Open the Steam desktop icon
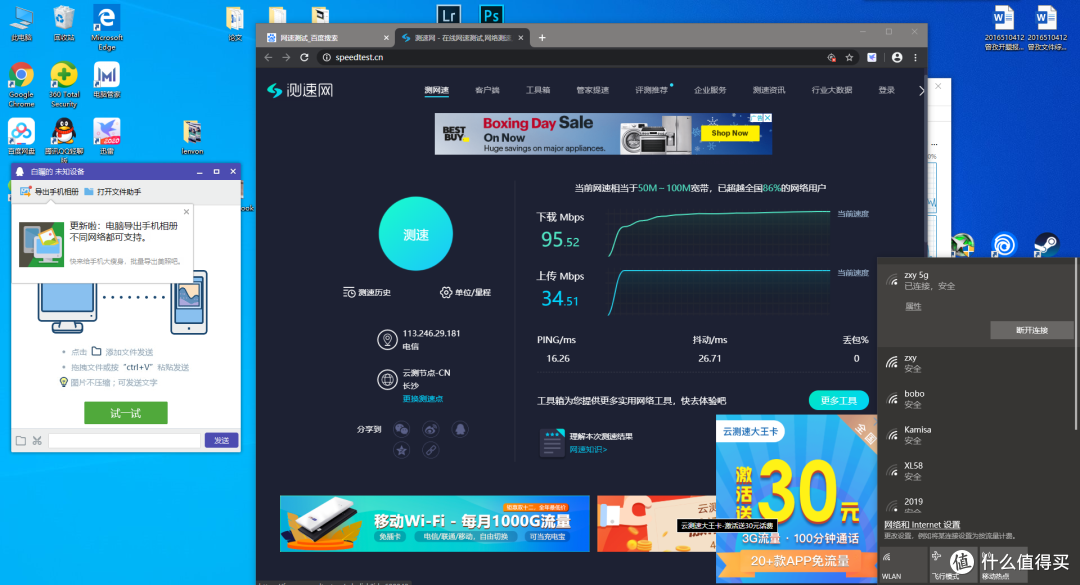This screenshot has width=1080, height=585. tap(1046, 245)
